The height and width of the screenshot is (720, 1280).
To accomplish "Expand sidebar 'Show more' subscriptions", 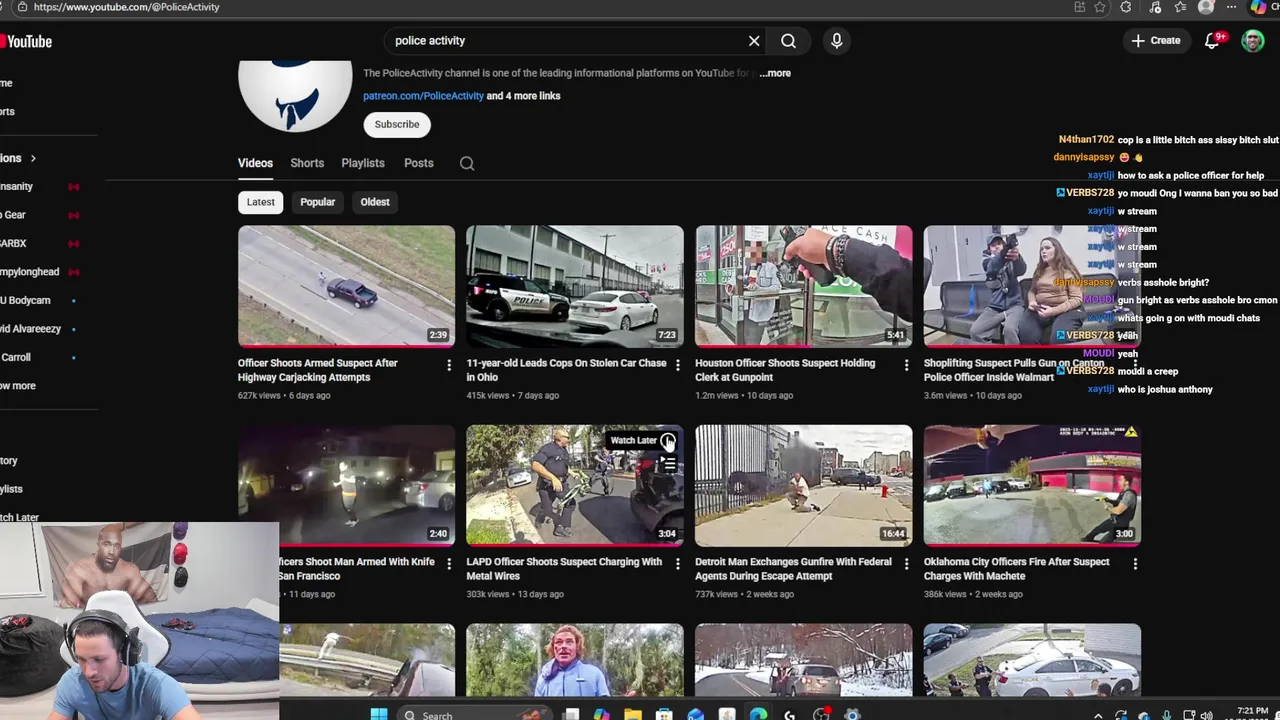I will pyautogui.click(x=18, y=386).
